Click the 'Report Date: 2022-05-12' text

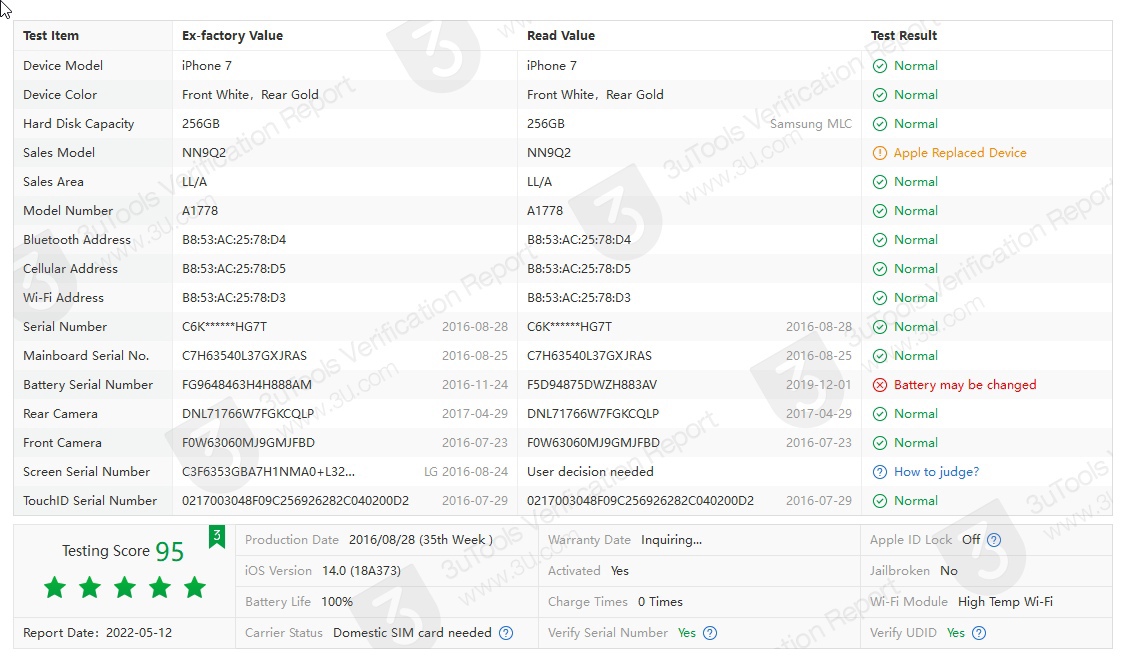(x=97, y=633)
